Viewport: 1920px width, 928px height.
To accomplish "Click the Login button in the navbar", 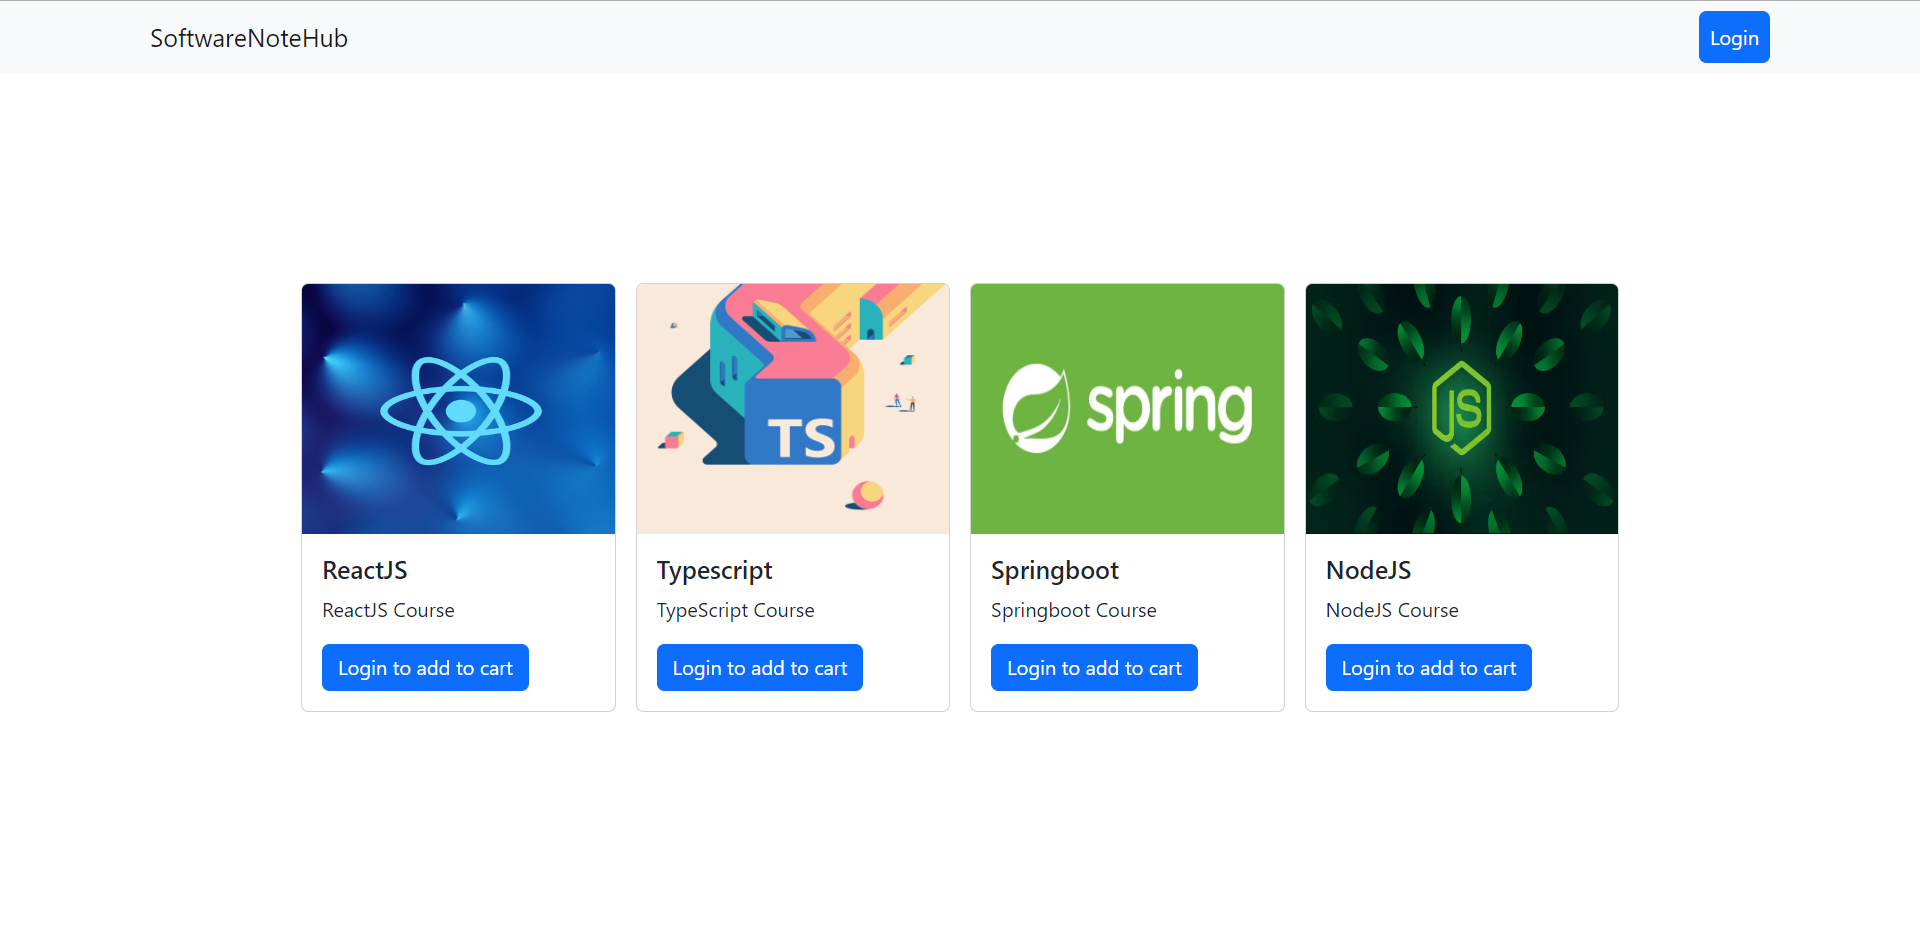I will point(1734,37).
